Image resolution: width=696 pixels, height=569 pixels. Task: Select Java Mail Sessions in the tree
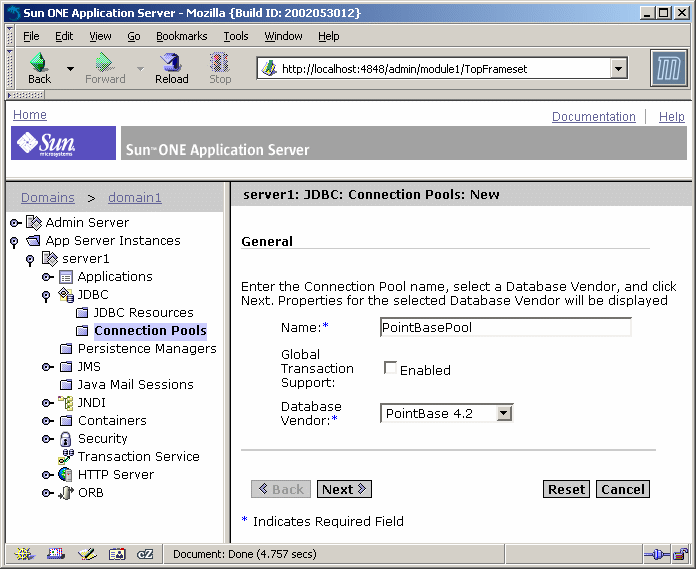(x=135, y=384)
